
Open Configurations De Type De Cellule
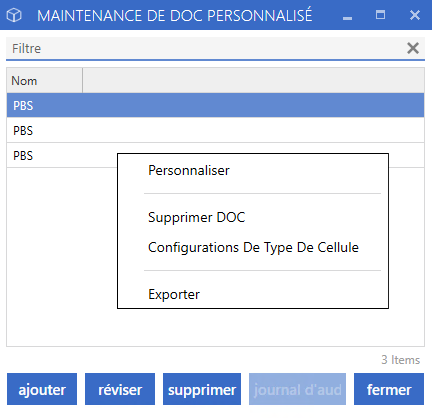[x=253, y=247]
